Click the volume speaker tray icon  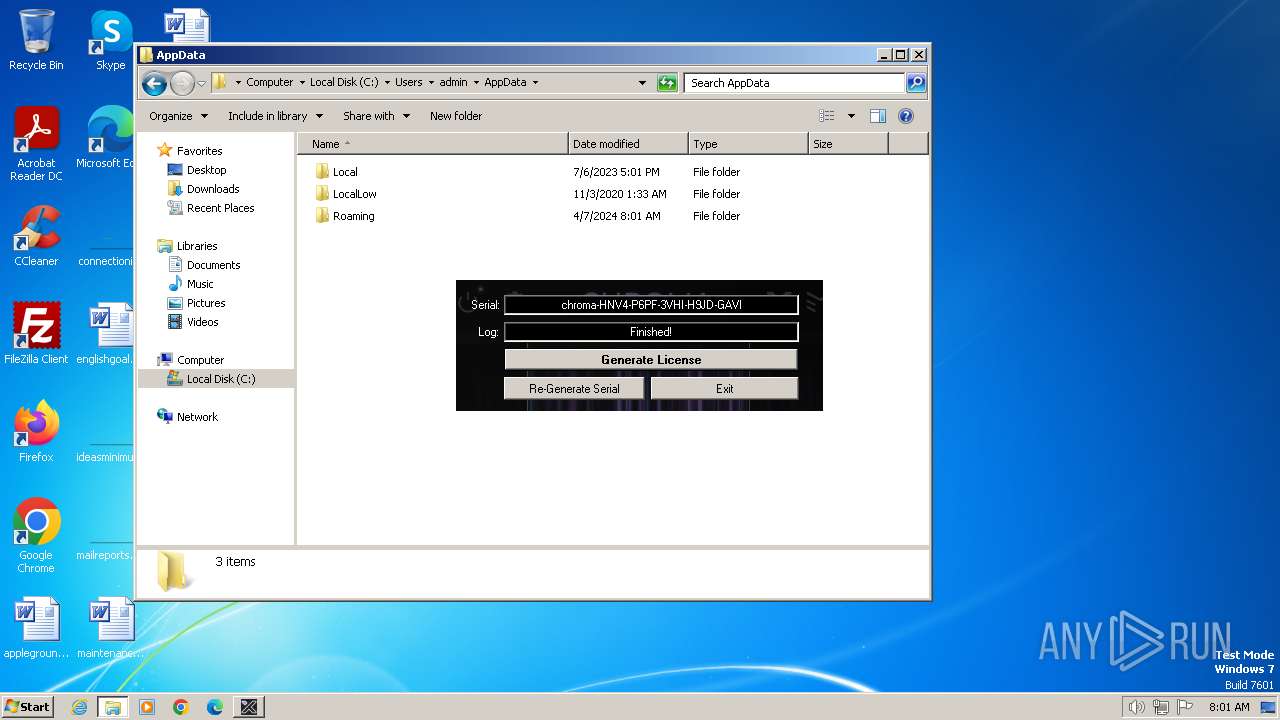point(1136,707)
